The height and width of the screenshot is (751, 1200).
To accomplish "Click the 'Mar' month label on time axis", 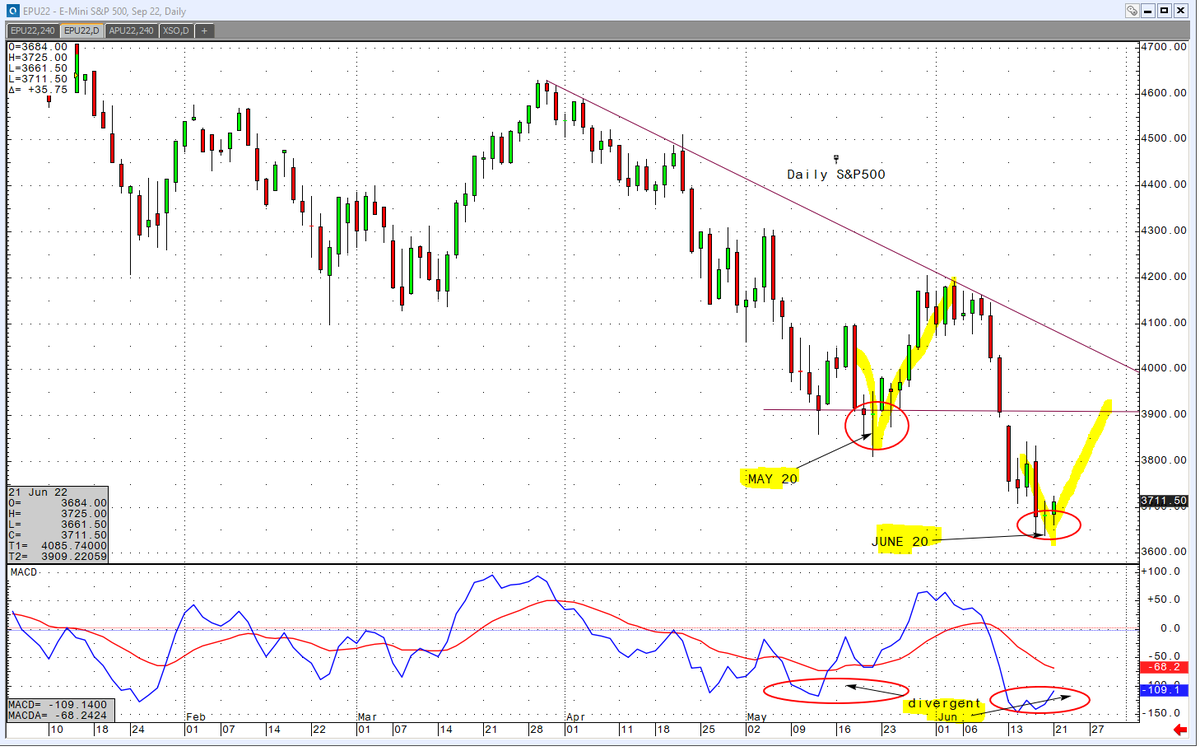I will pos(367,717).
